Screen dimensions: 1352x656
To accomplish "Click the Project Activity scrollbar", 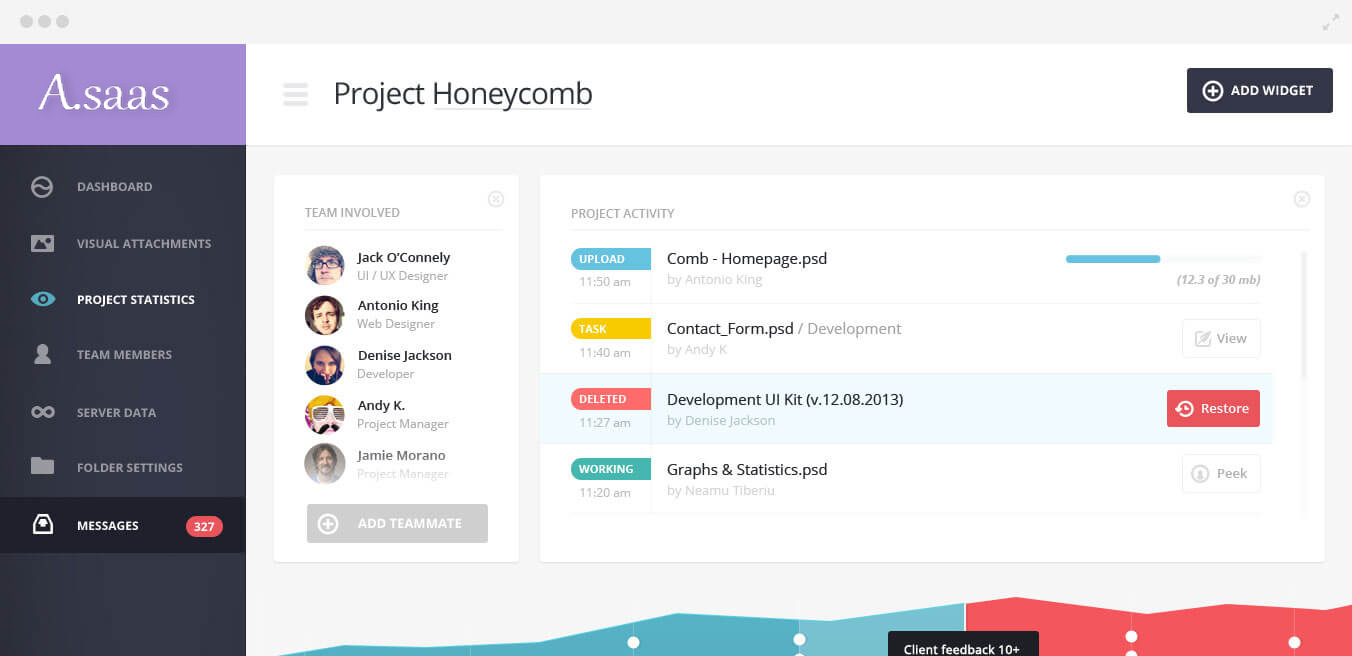I will click(x=1303, y=315).
